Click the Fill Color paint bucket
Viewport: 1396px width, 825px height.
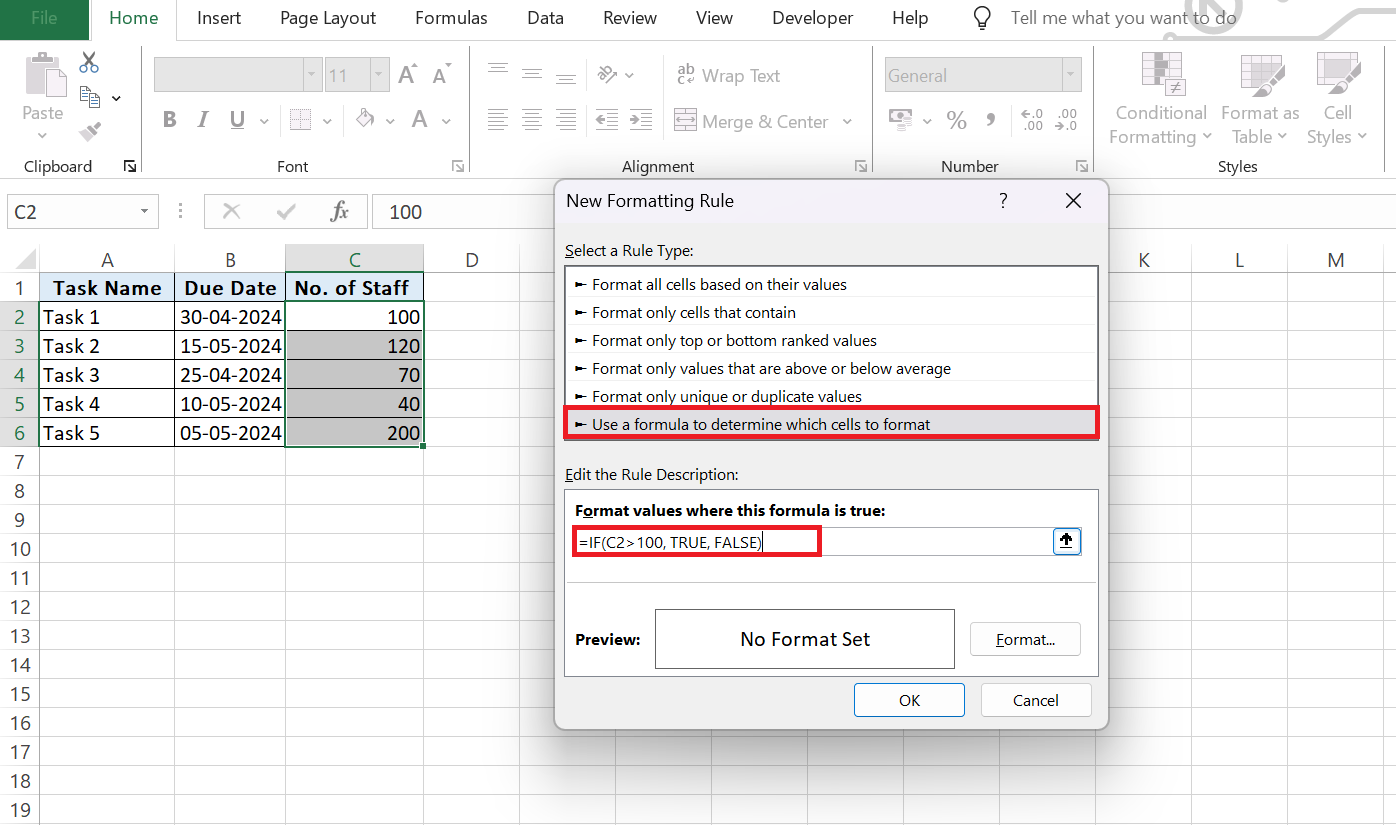click(365, 120)
